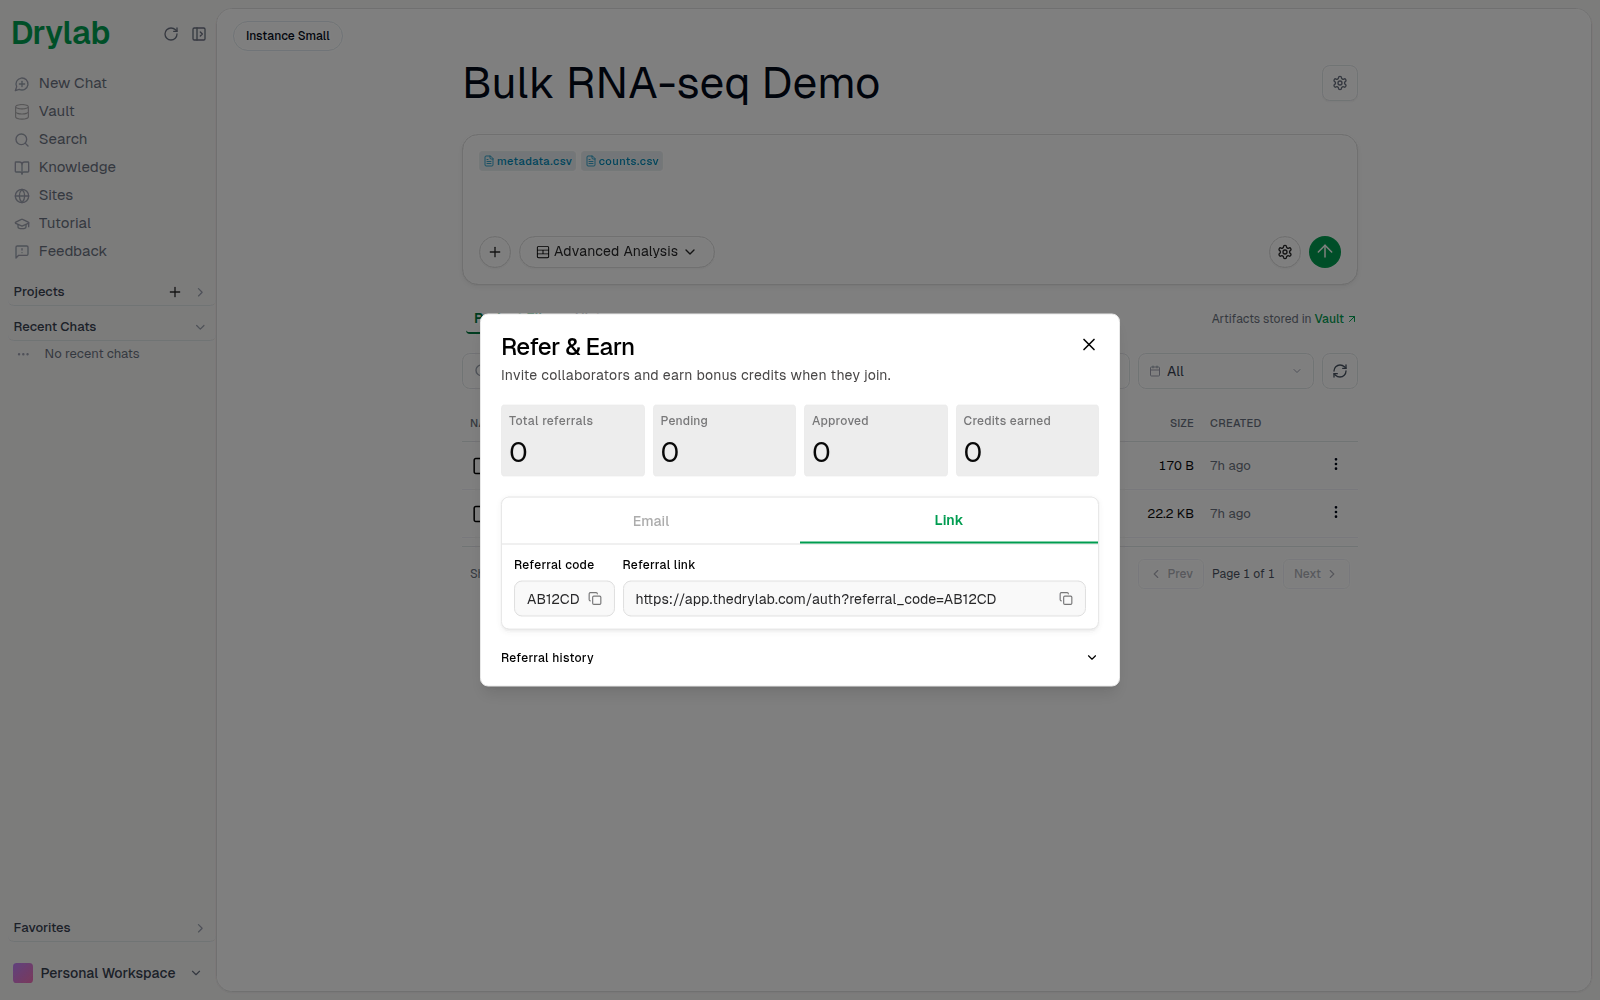Copy the AB12CD referral code
The image size is (1600, 1000).
pyautogui.click(x=595, y=599)
